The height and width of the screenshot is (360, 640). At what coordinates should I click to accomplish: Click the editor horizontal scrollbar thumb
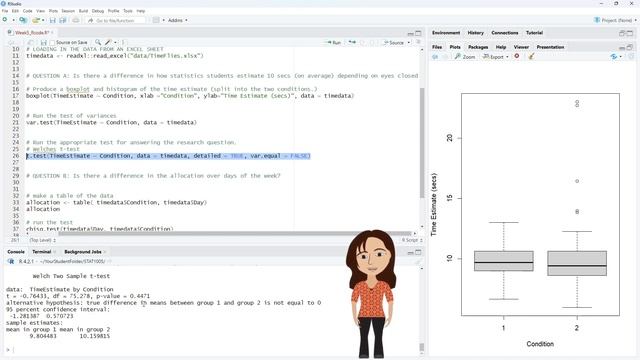click(x=235, y=234)
